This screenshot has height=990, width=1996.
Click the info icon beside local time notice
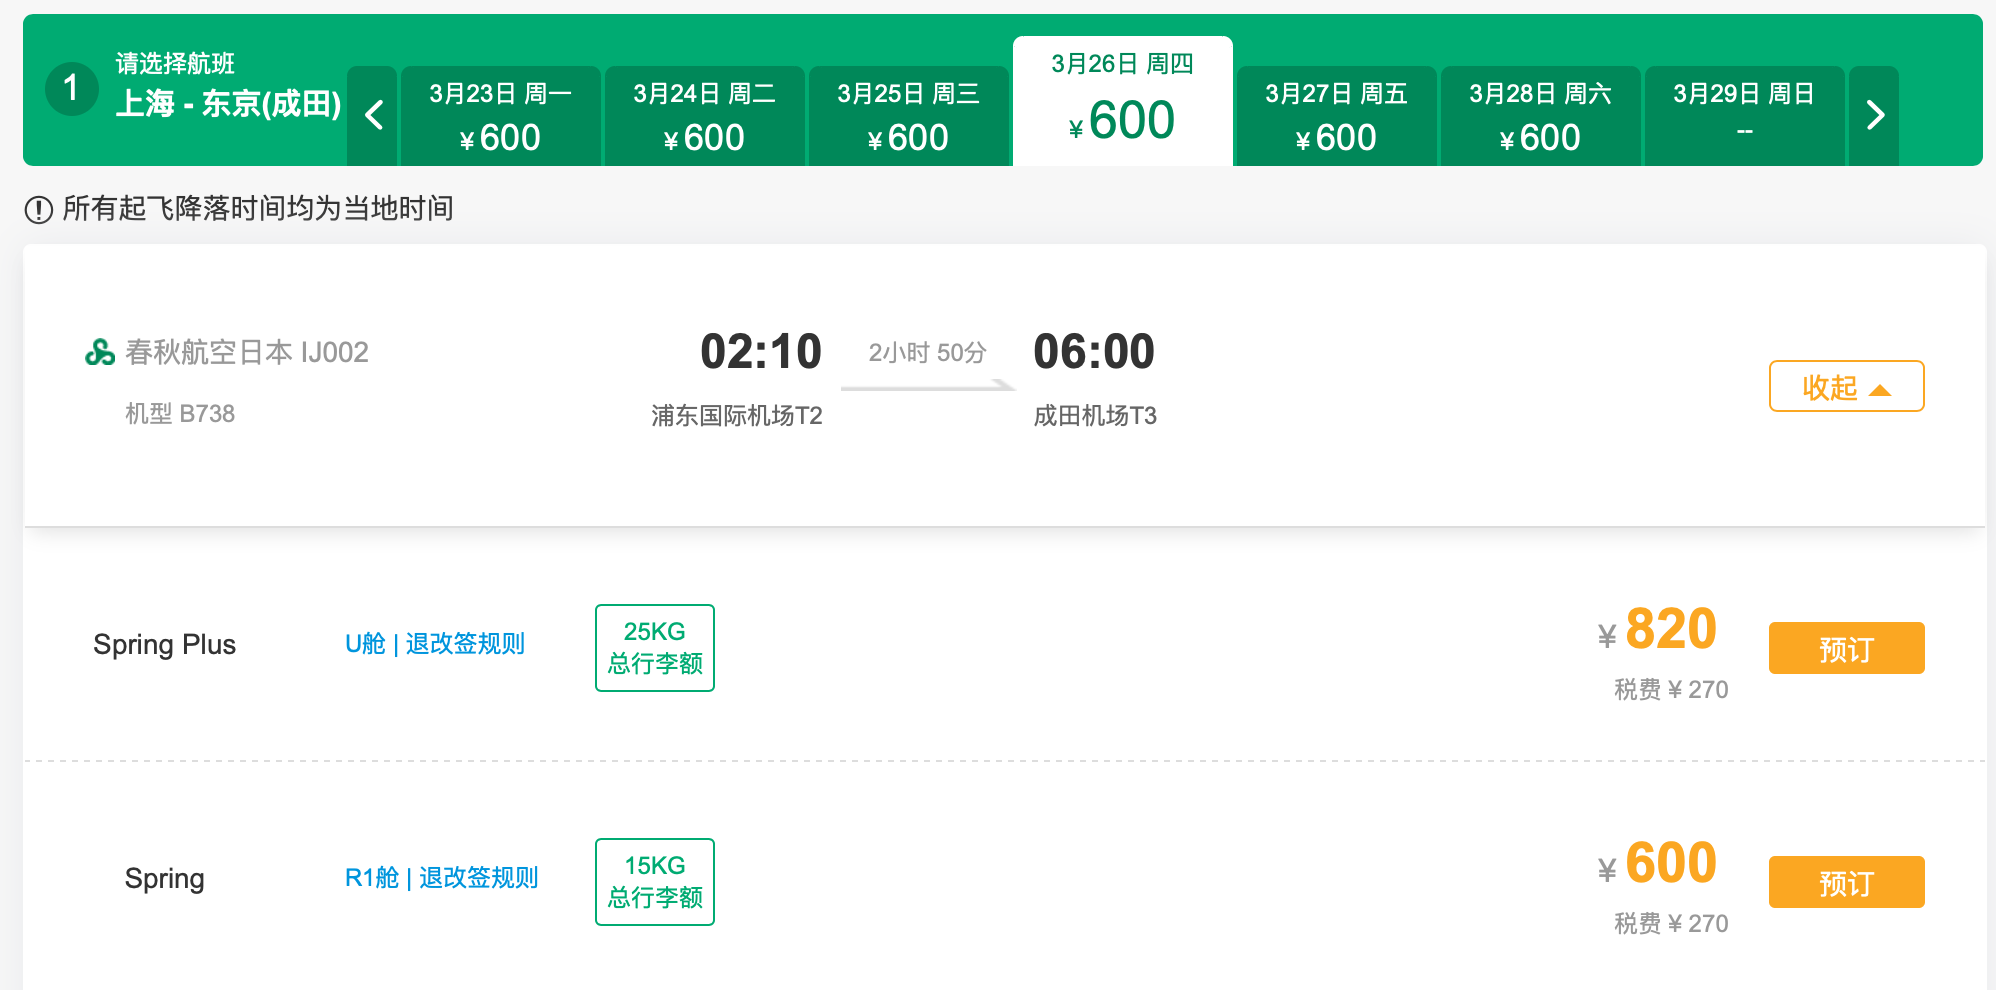39,210
